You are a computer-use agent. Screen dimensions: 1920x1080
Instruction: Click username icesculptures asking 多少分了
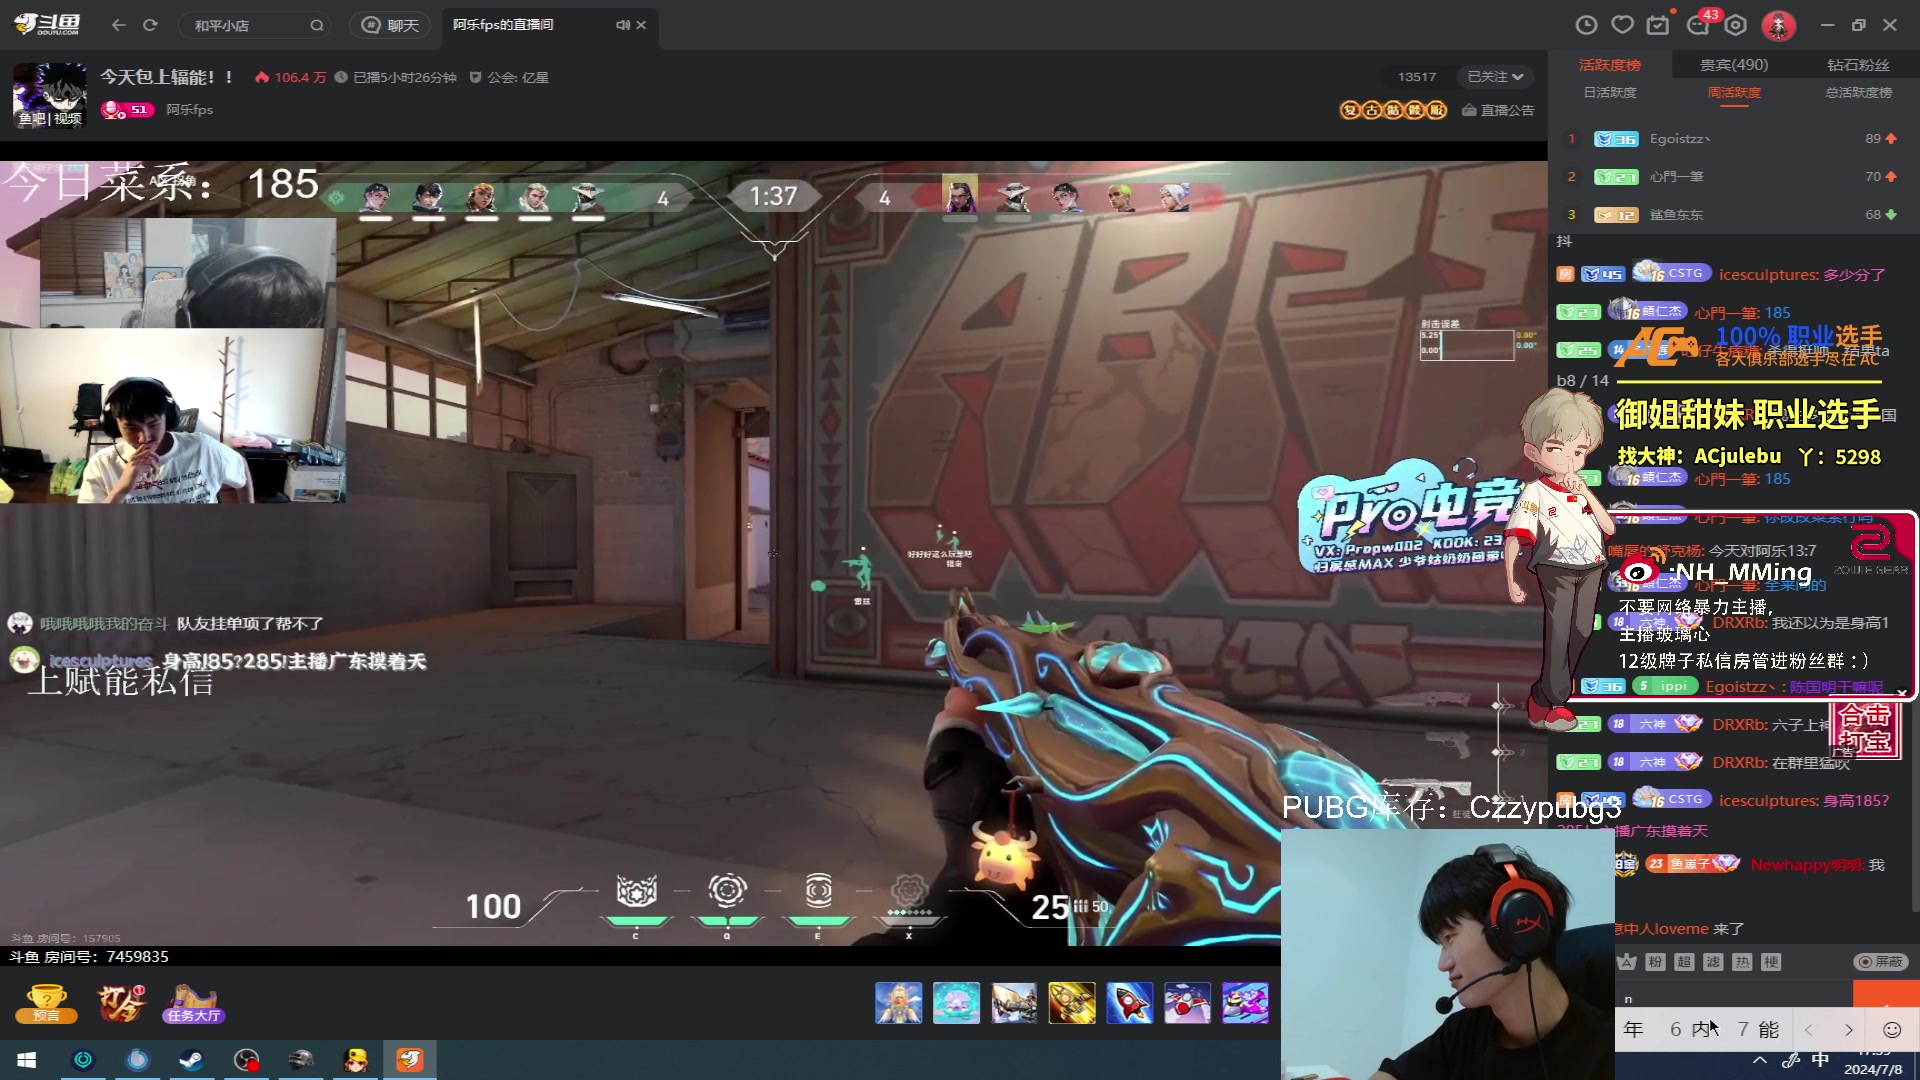[1769, 275]
